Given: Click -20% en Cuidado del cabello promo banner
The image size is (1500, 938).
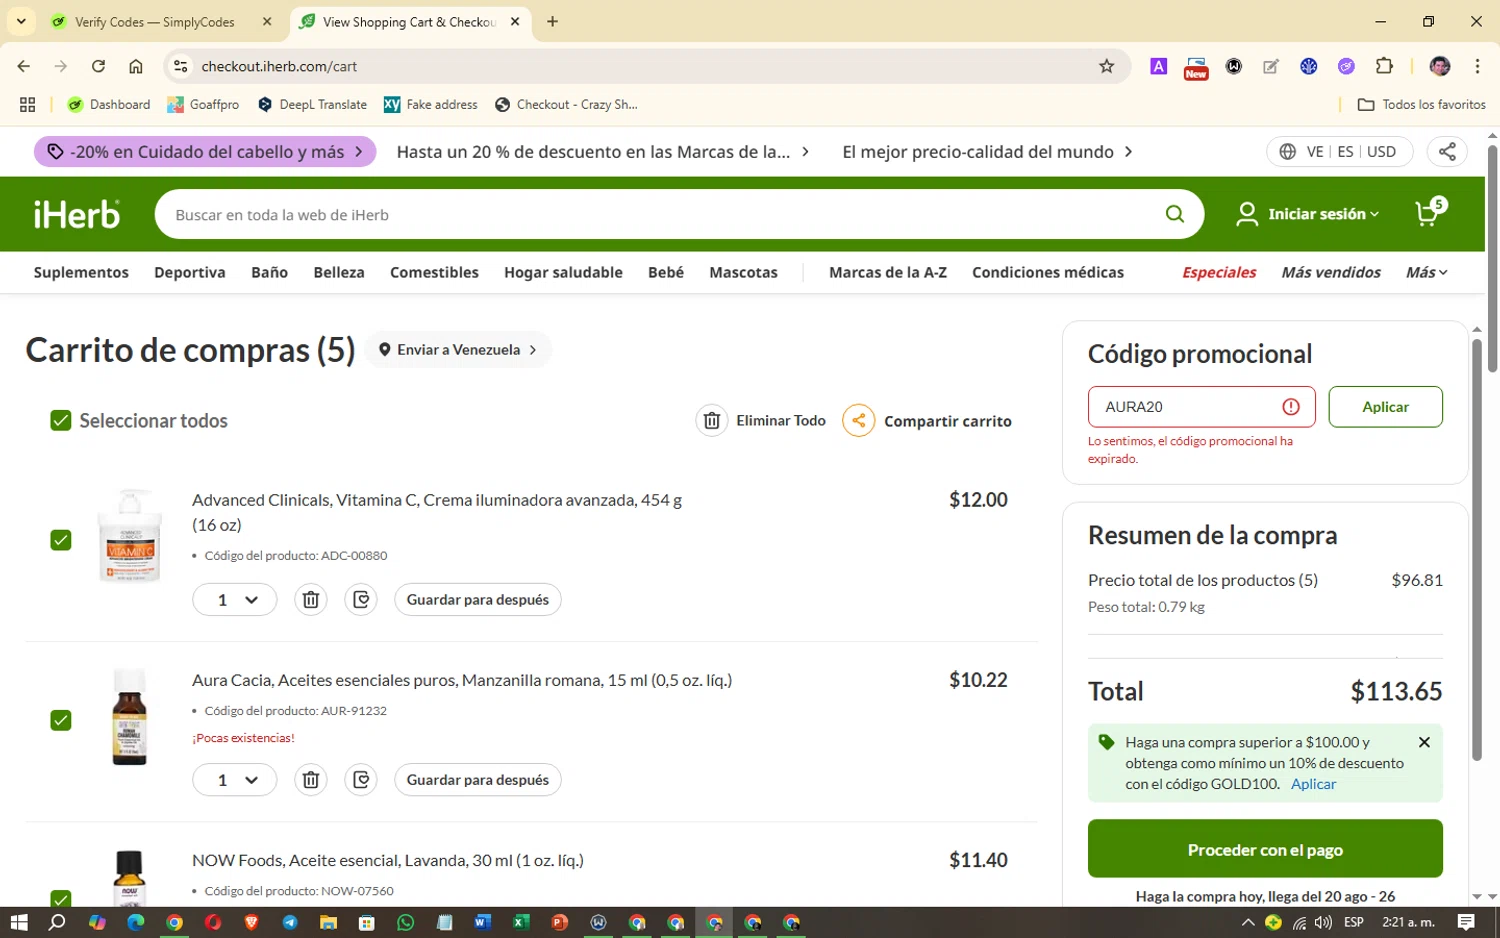Looking at the screenshot, I should tap(205, 152).
